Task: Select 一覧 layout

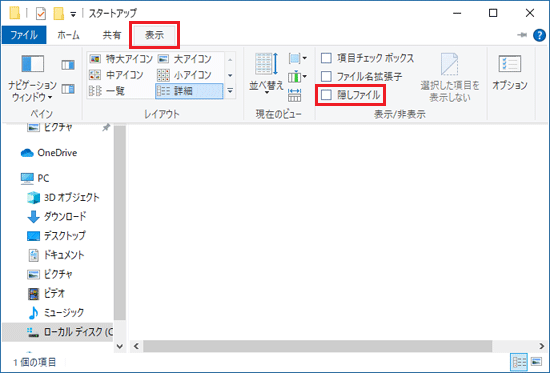Action: (107, 91)
